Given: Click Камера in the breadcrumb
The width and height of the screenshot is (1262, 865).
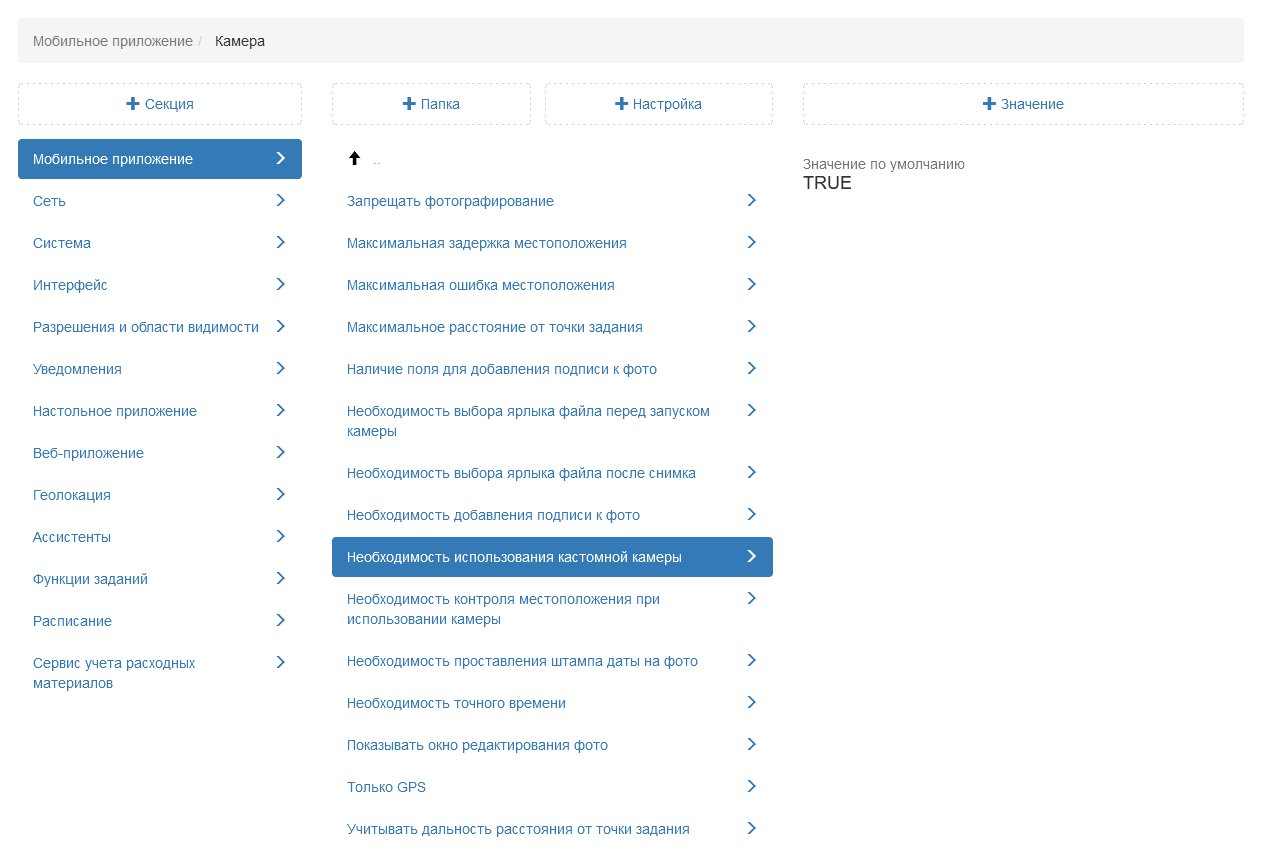Looking at the screenshot, I should point(240,41).
